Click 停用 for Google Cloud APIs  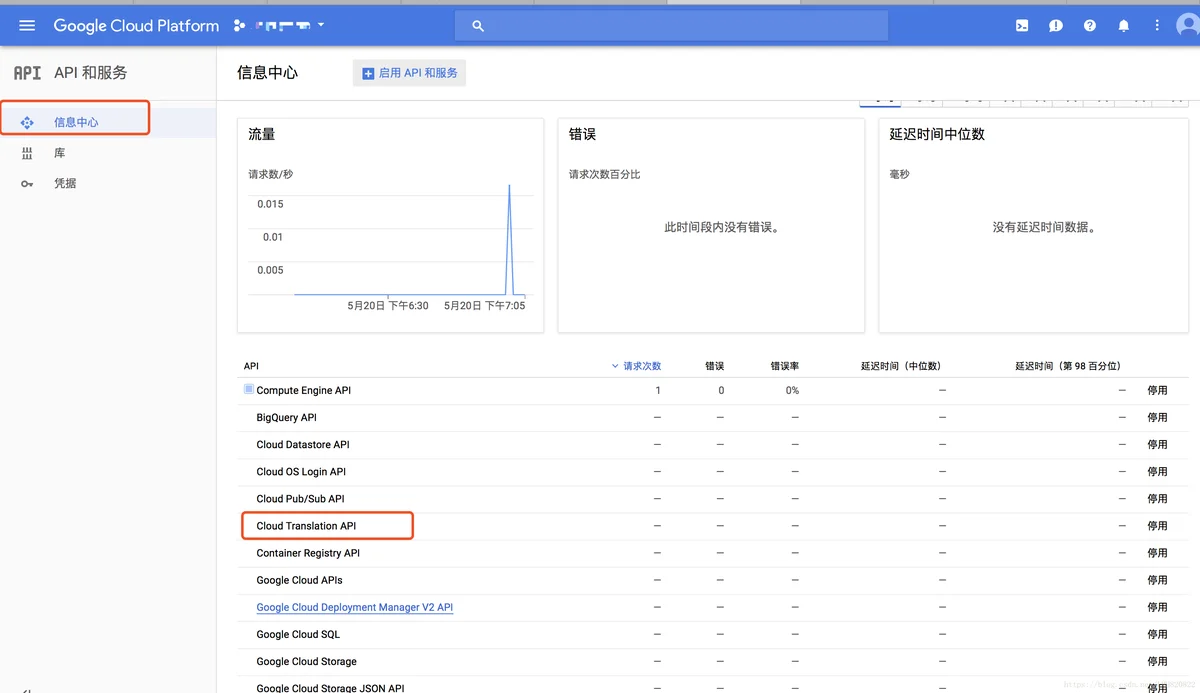[x=1157, y=580]
